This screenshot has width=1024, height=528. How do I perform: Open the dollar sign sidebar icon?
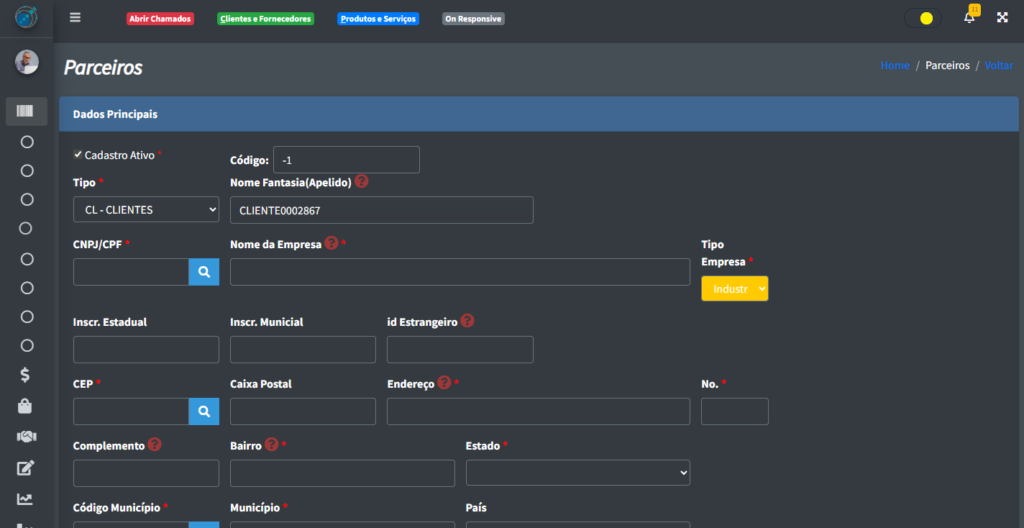27,376
